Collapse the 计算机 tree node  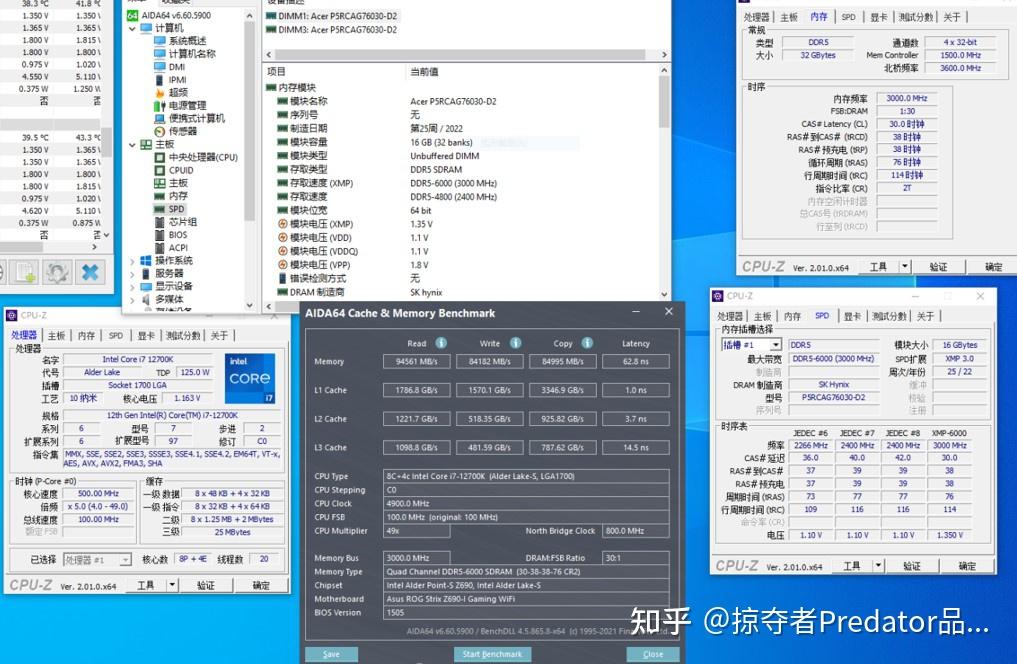pos(132,29)
